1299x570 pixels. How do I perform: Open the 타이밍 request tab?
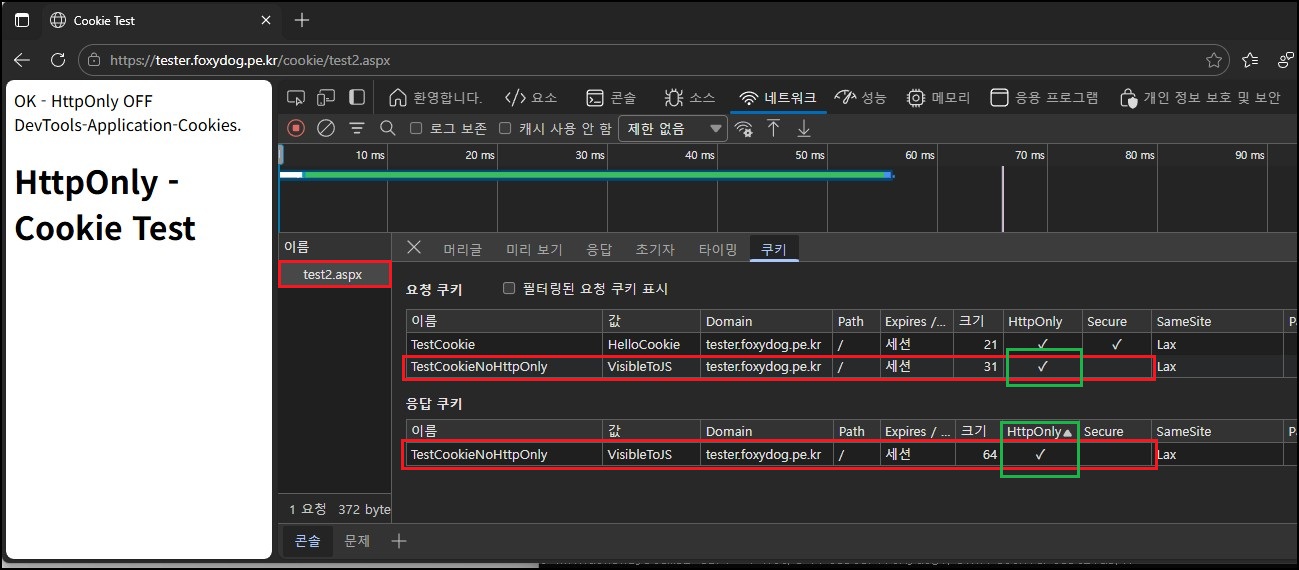(x=718, y=249)
